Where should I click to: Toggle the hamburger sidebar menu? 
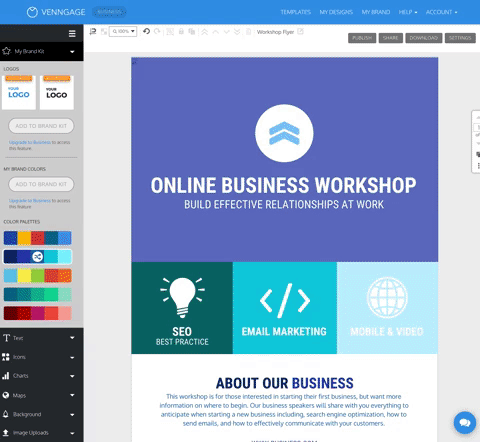click(72, 34)
